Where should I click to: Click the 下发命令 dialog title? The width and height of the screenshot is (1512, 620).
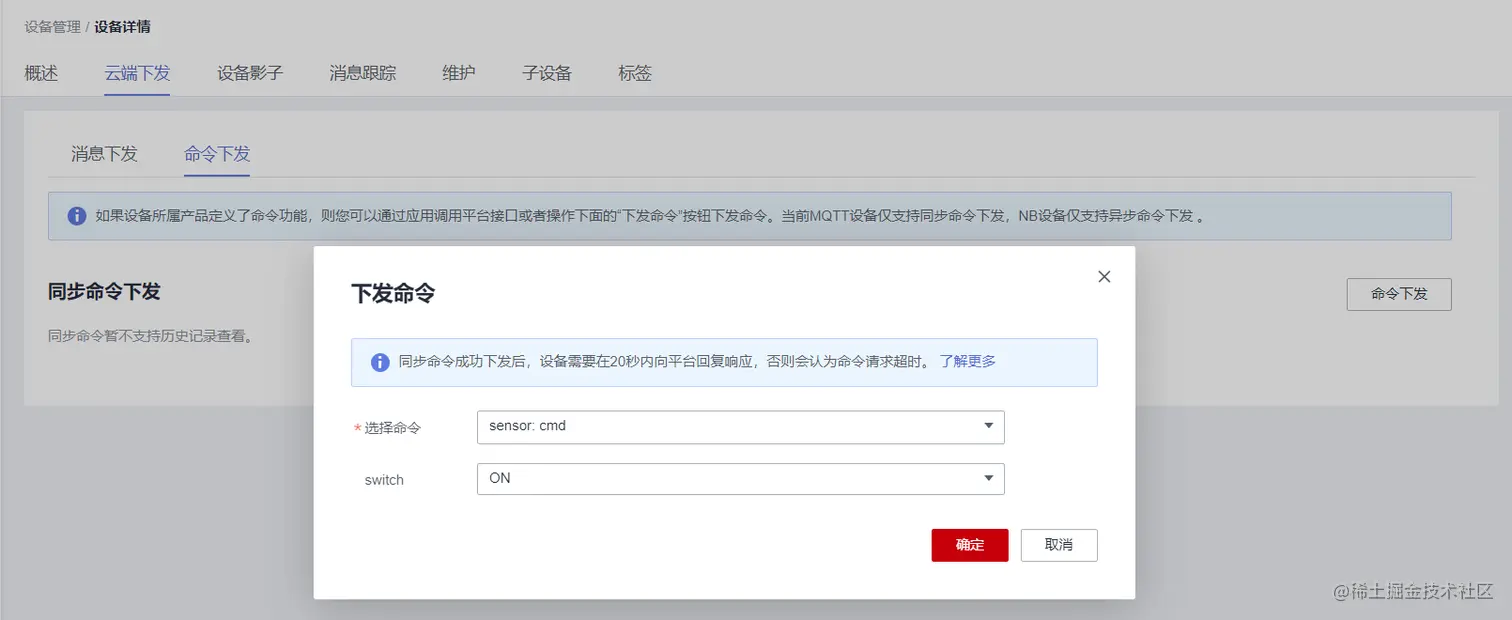[x=393, y=293]
